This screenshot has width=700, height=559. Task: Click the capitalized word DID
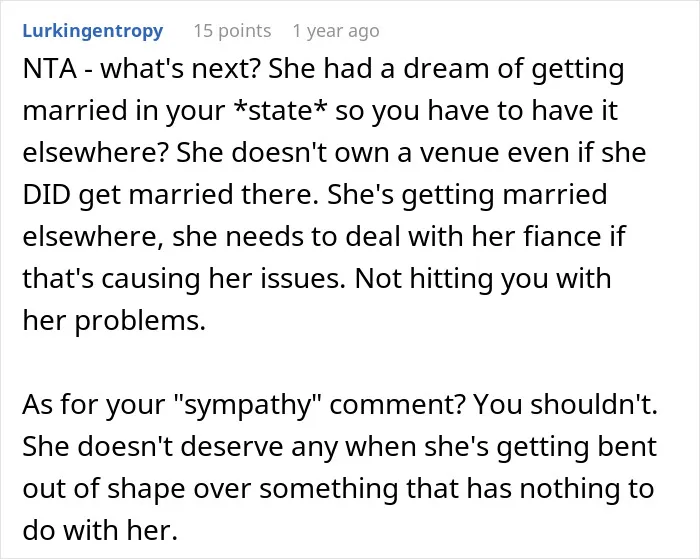tap(46, 195)
